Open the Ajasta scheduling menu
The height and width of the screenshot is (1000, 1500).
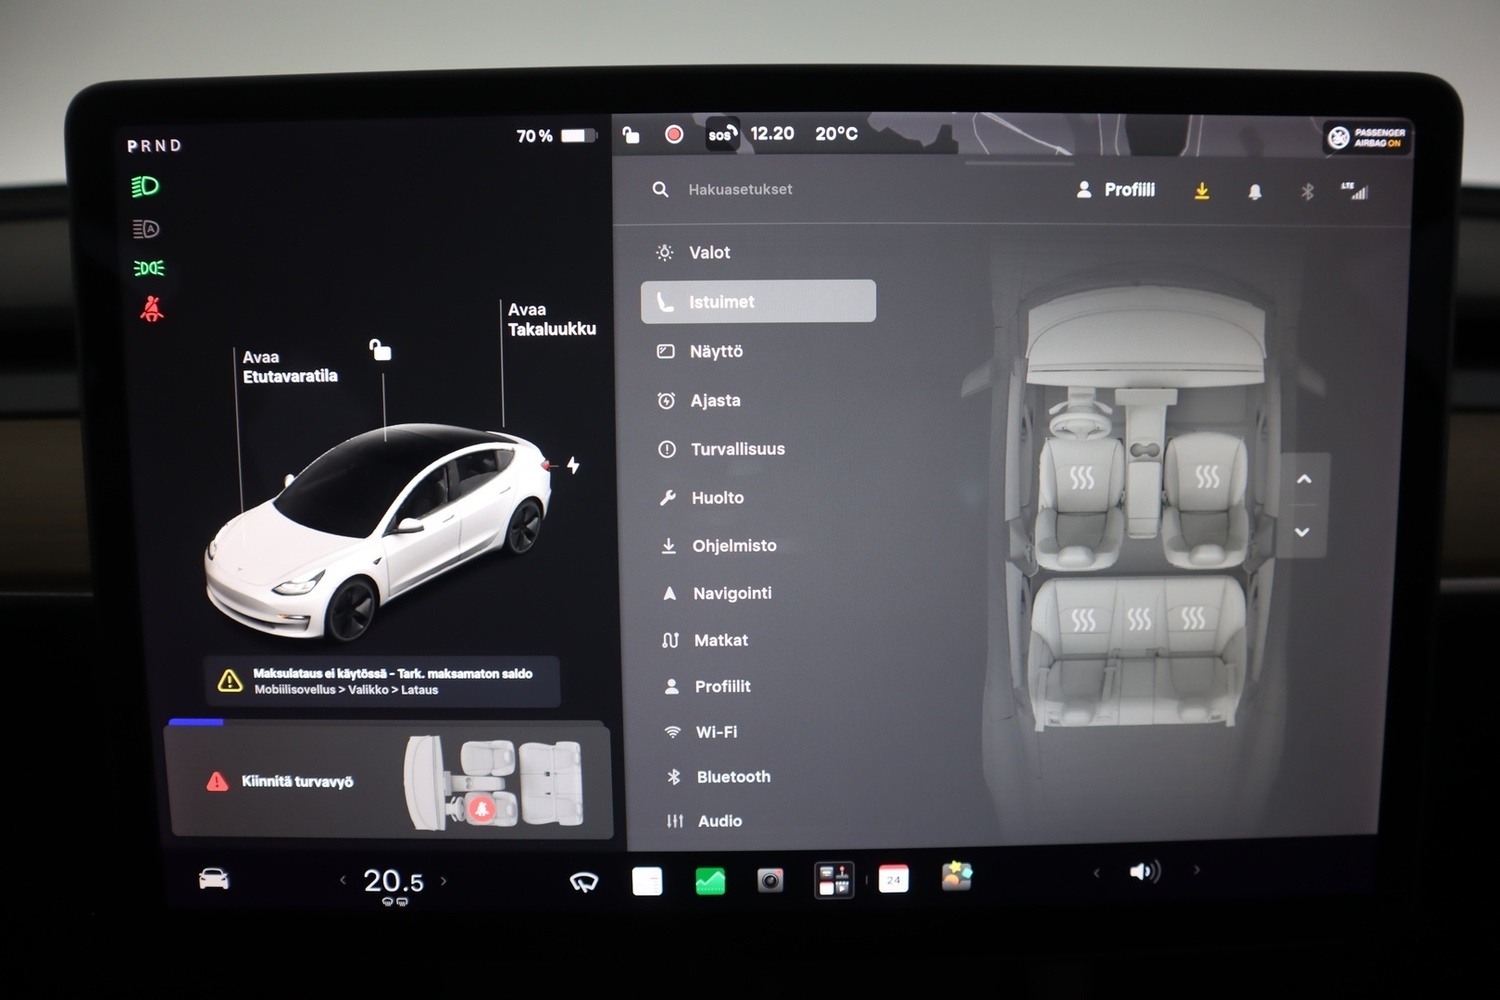click(699, 400)
